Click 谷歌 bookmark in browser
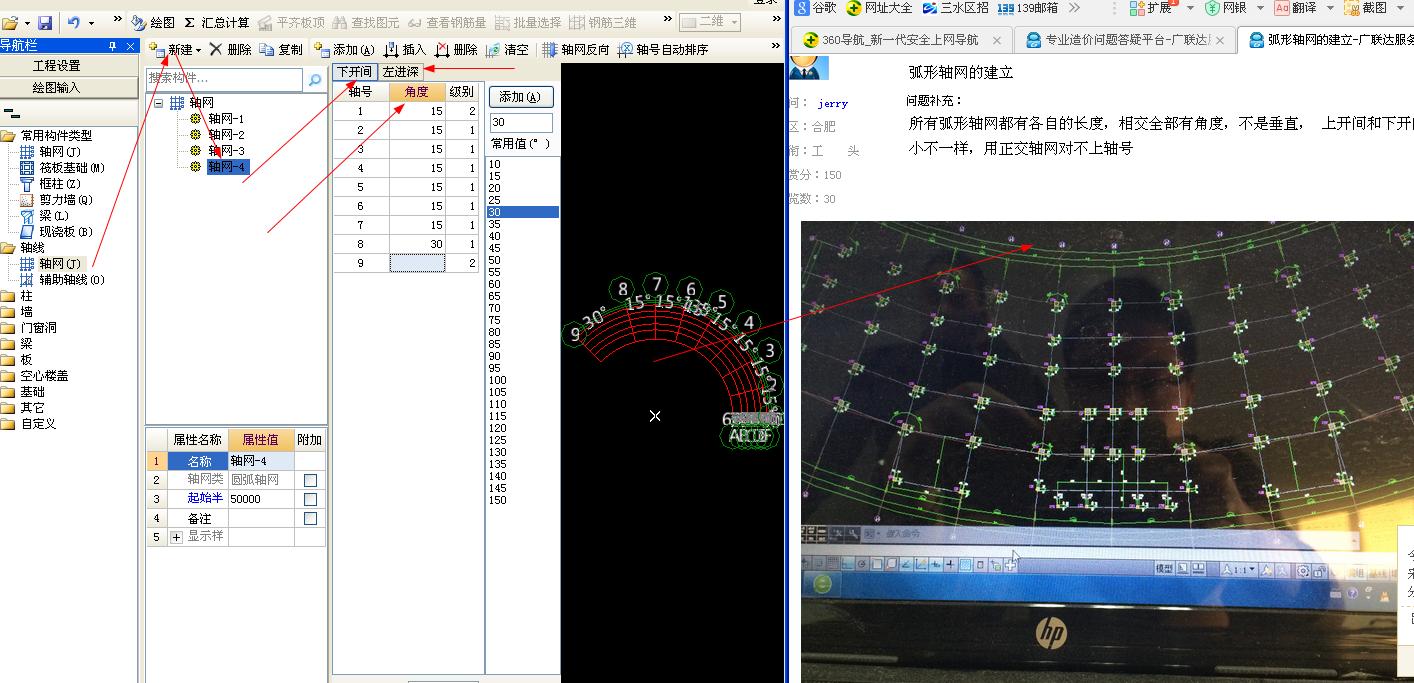1414x683 pixels. tap(817, 8)
